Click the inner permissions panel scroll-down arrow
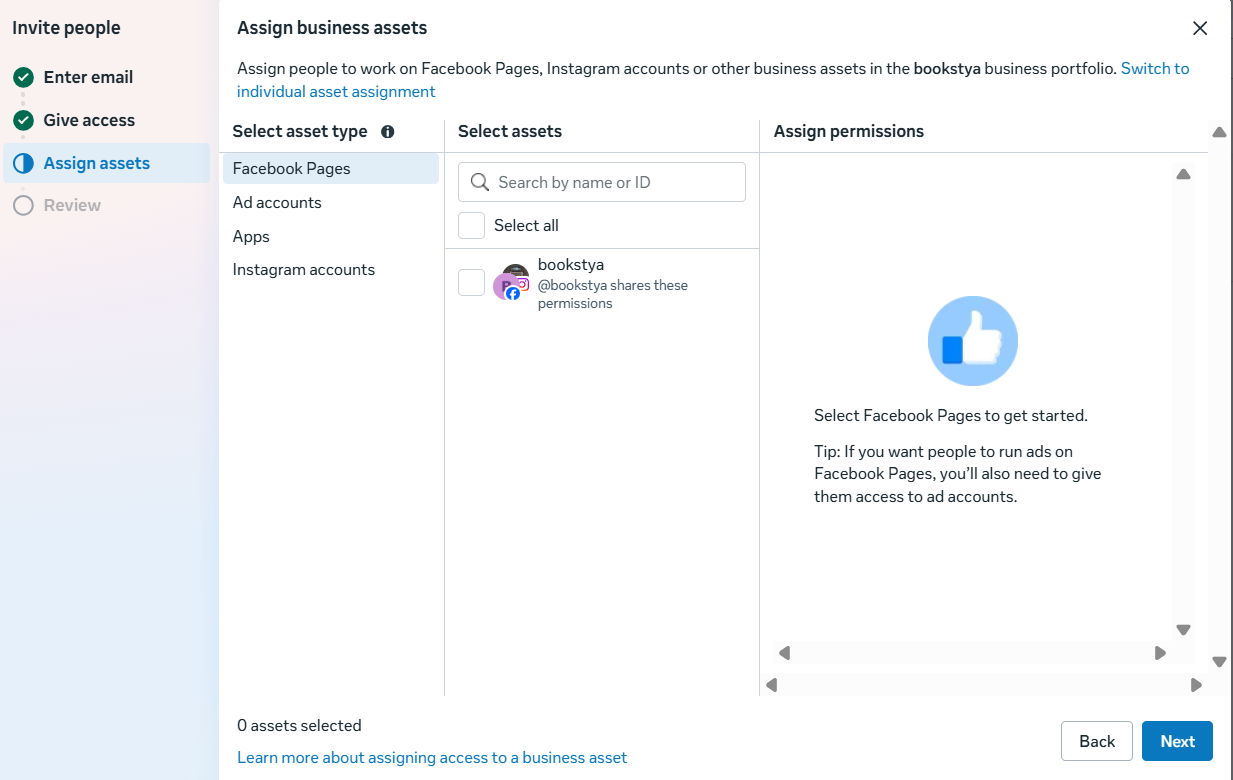 click(1183, 630)
